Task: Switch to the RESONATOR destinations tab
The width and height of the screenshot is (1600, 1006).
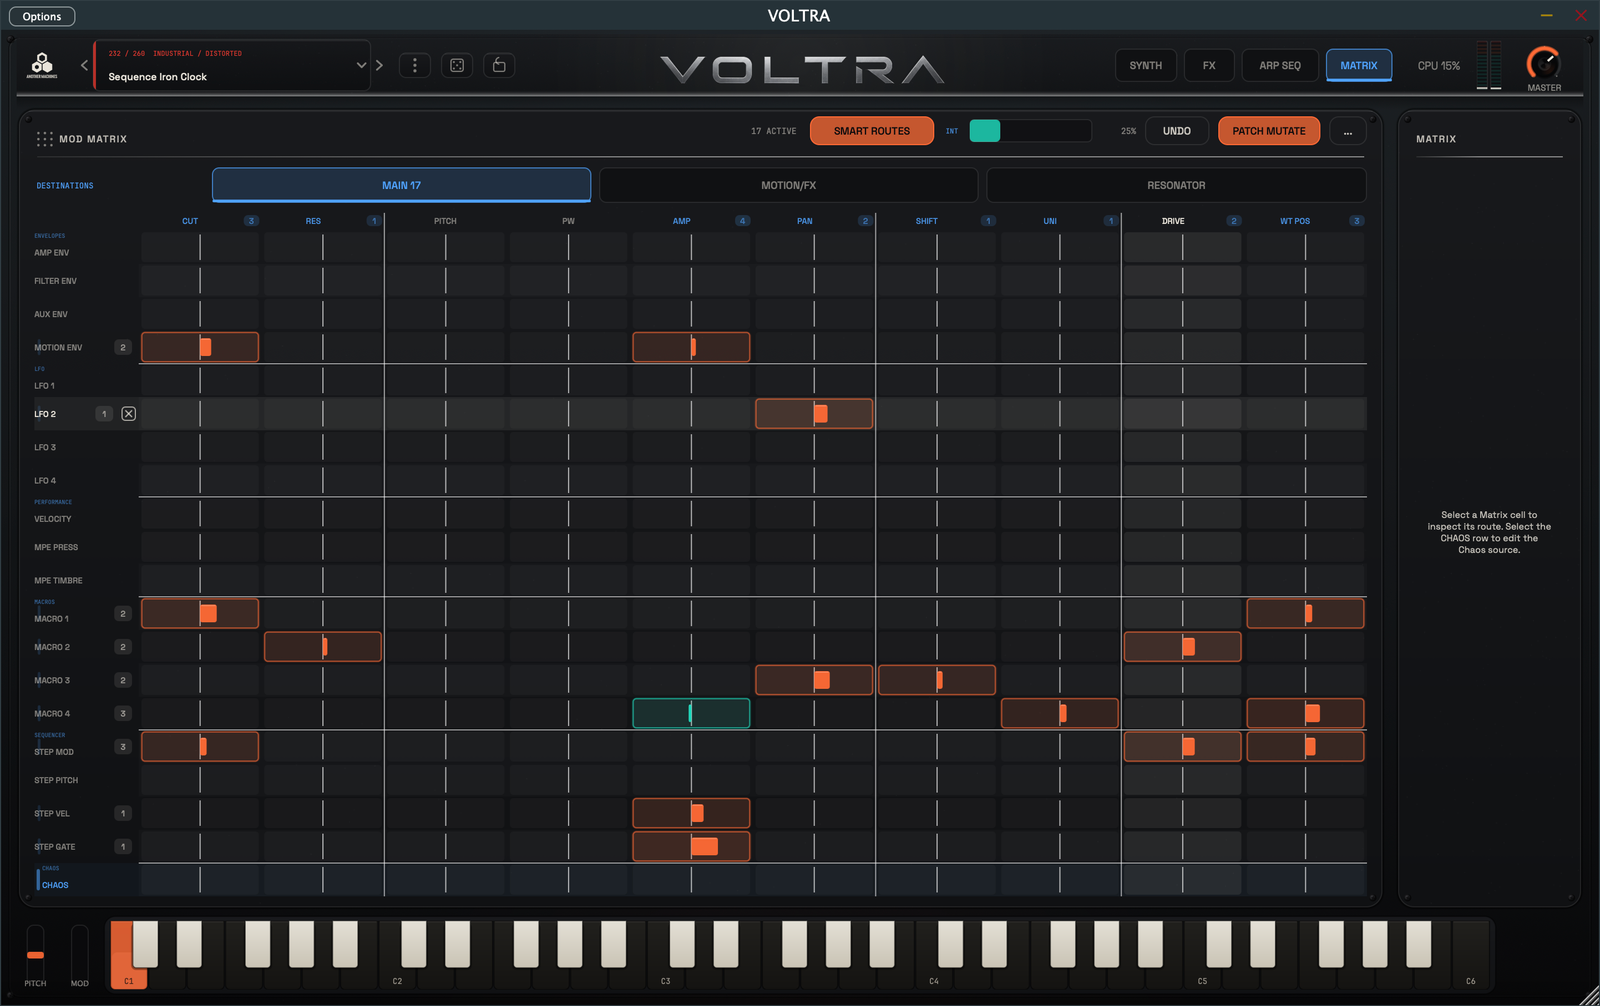Action: point(1176,185)
